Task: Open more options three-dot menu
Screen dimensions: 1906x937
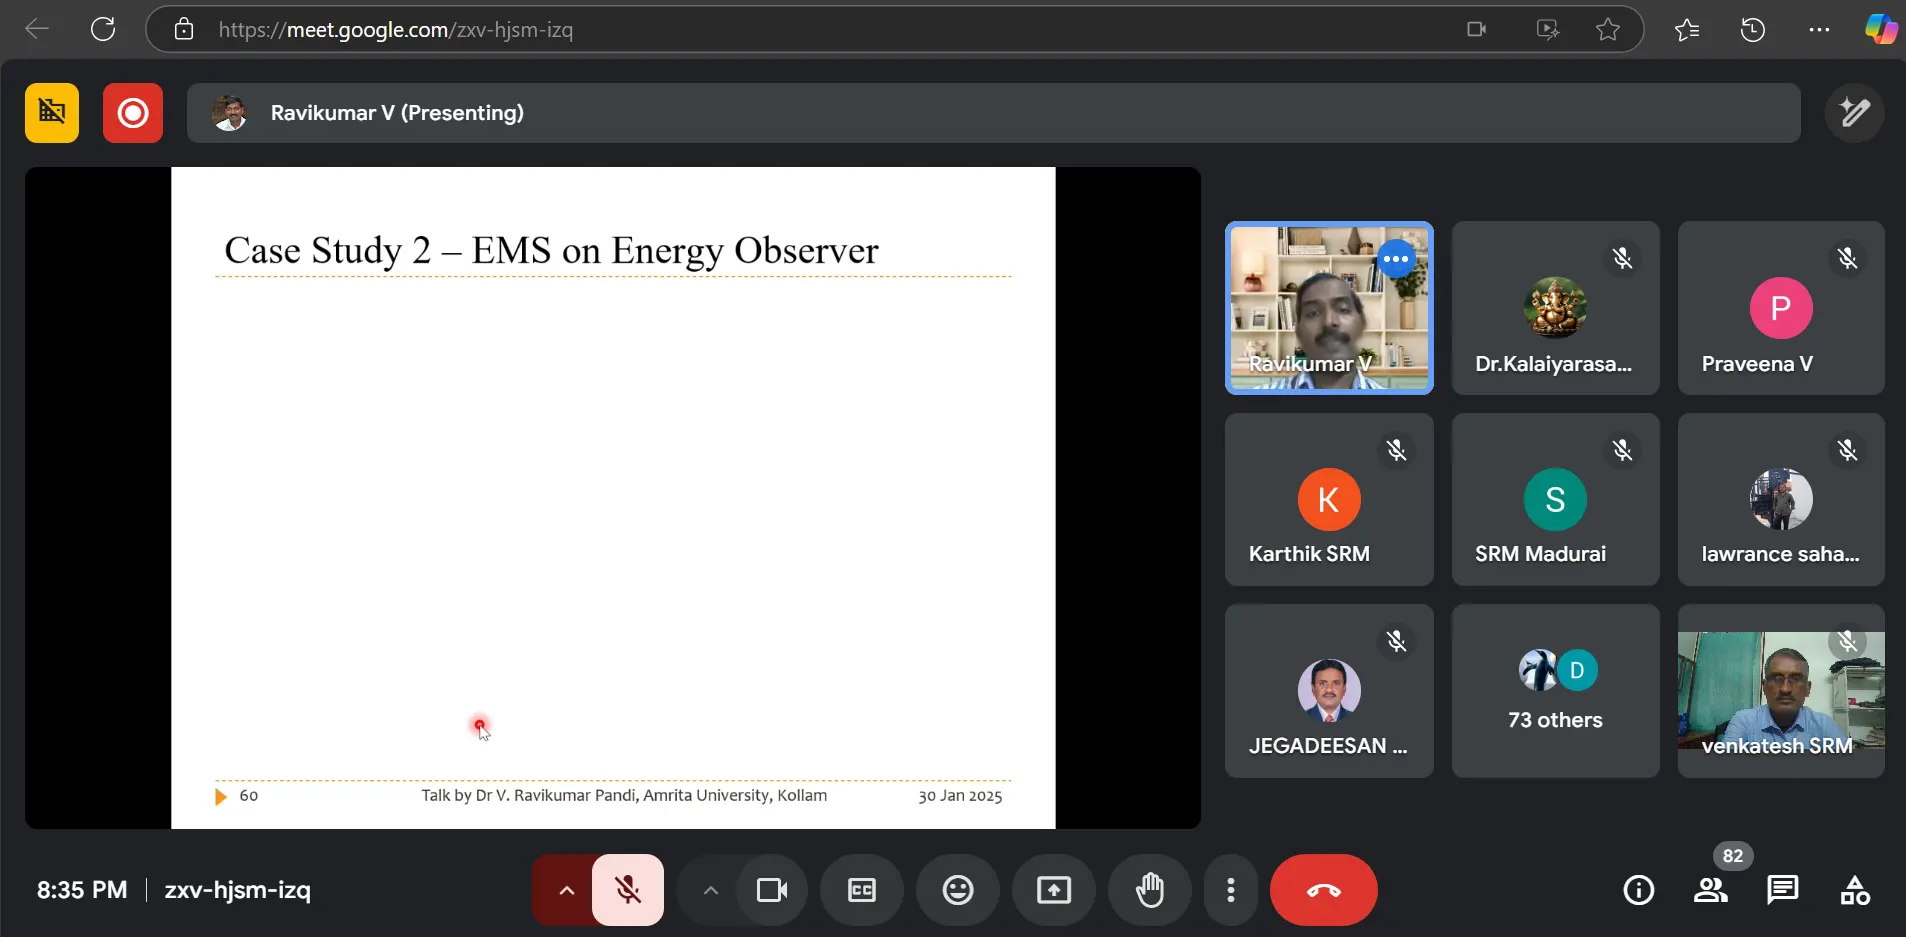Action: 1231,890
